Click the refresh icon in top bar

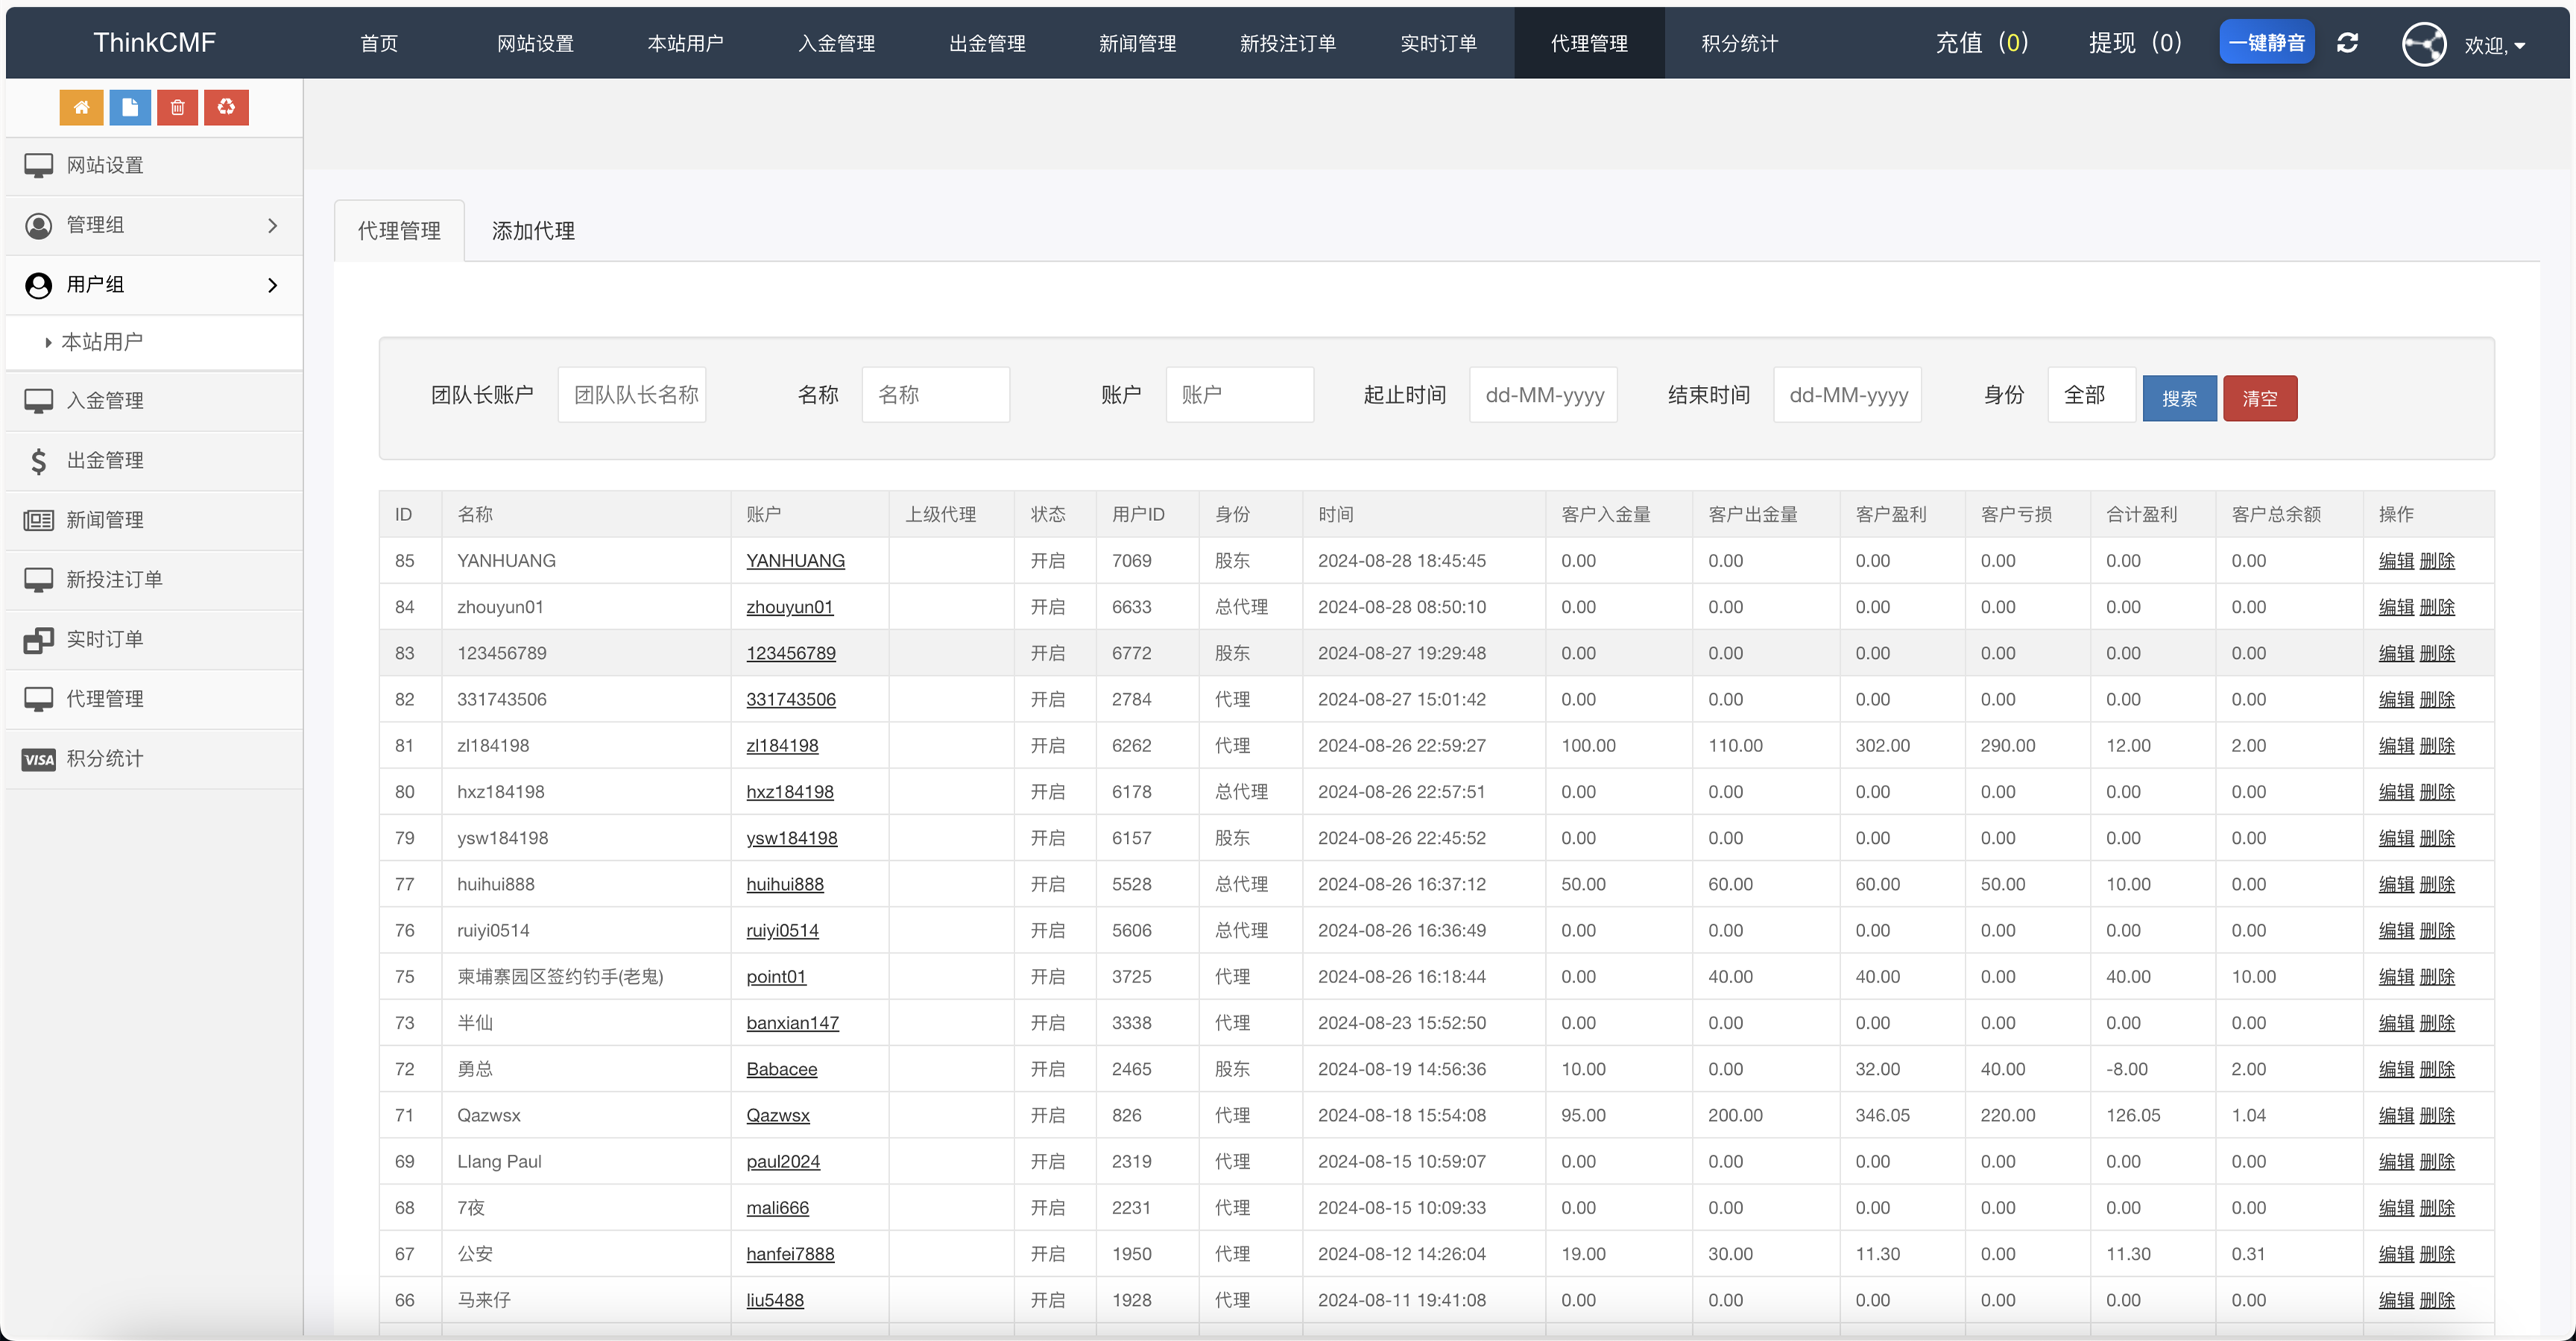2347,43
